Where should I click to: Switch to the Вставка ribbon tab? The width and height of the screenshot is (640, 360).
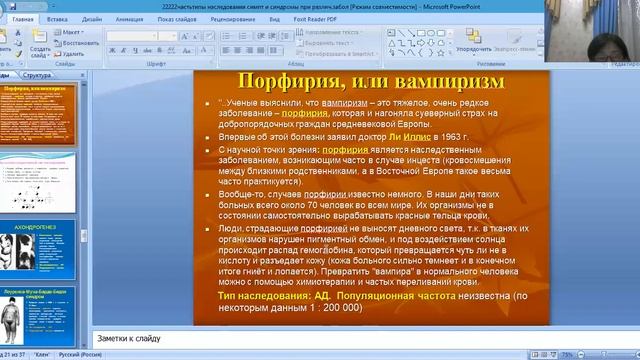click(x=57, y=19)
